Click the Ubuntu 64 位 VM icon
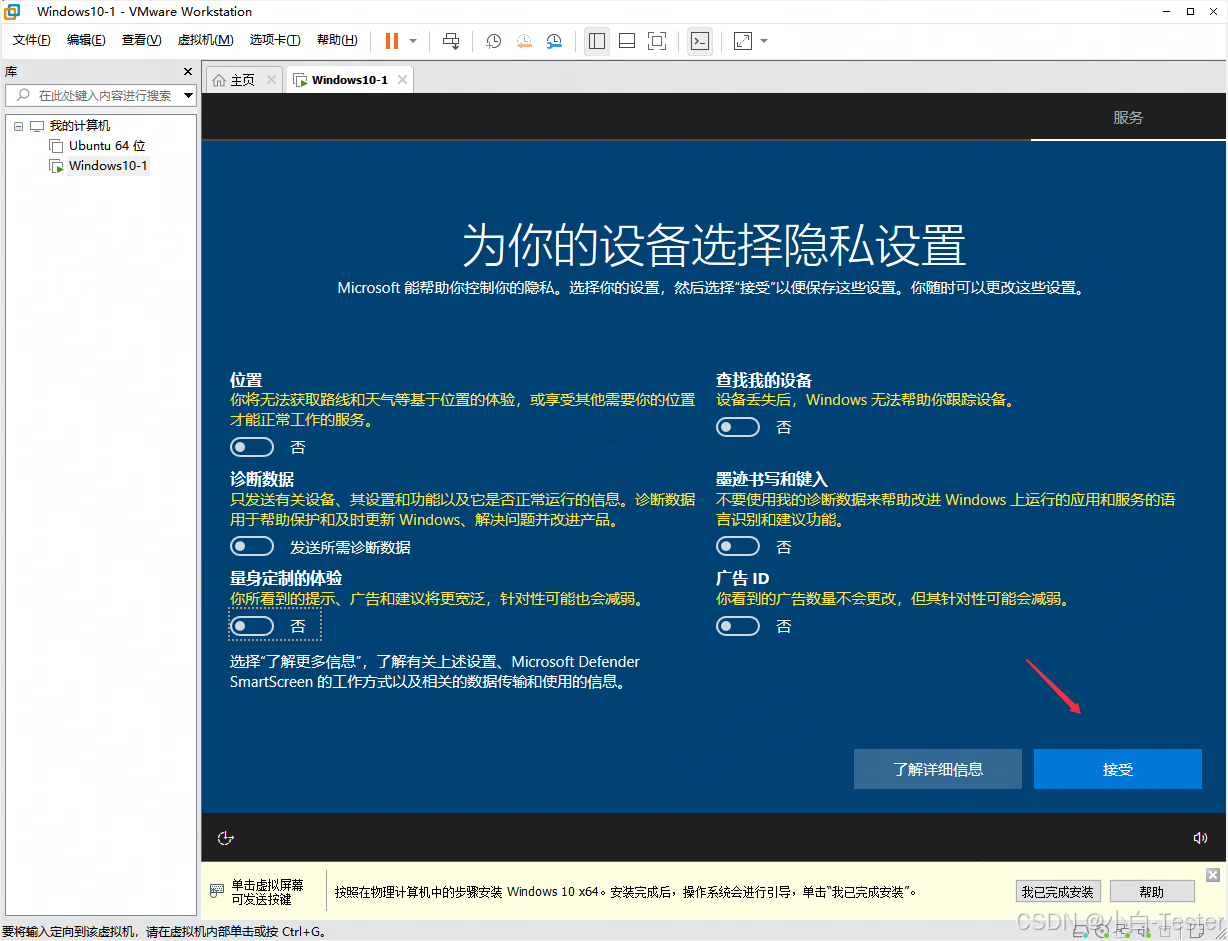The width and height of the screenshot is (1228, 941). click(57, 146)
